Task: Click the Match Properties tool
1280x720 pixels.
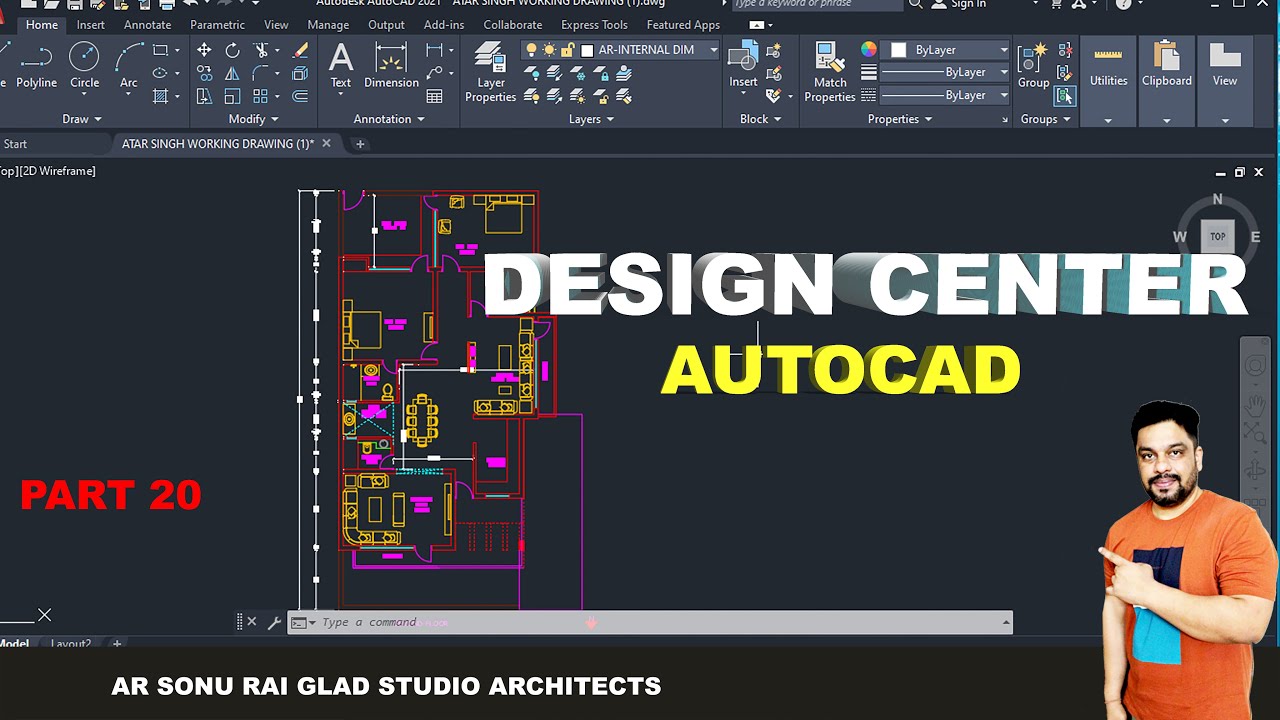Action: (830, 72)
